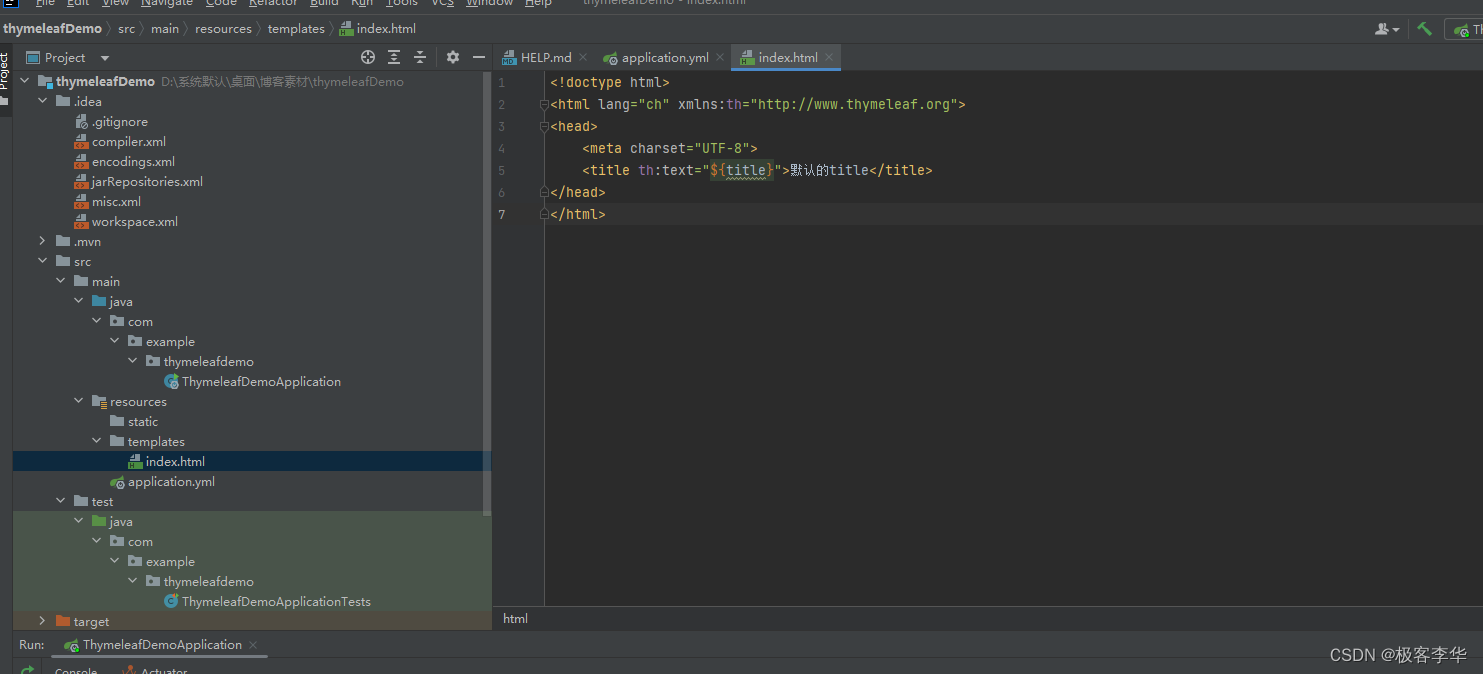
Task: Open the Project view dropdown
Action: point(105,58)
